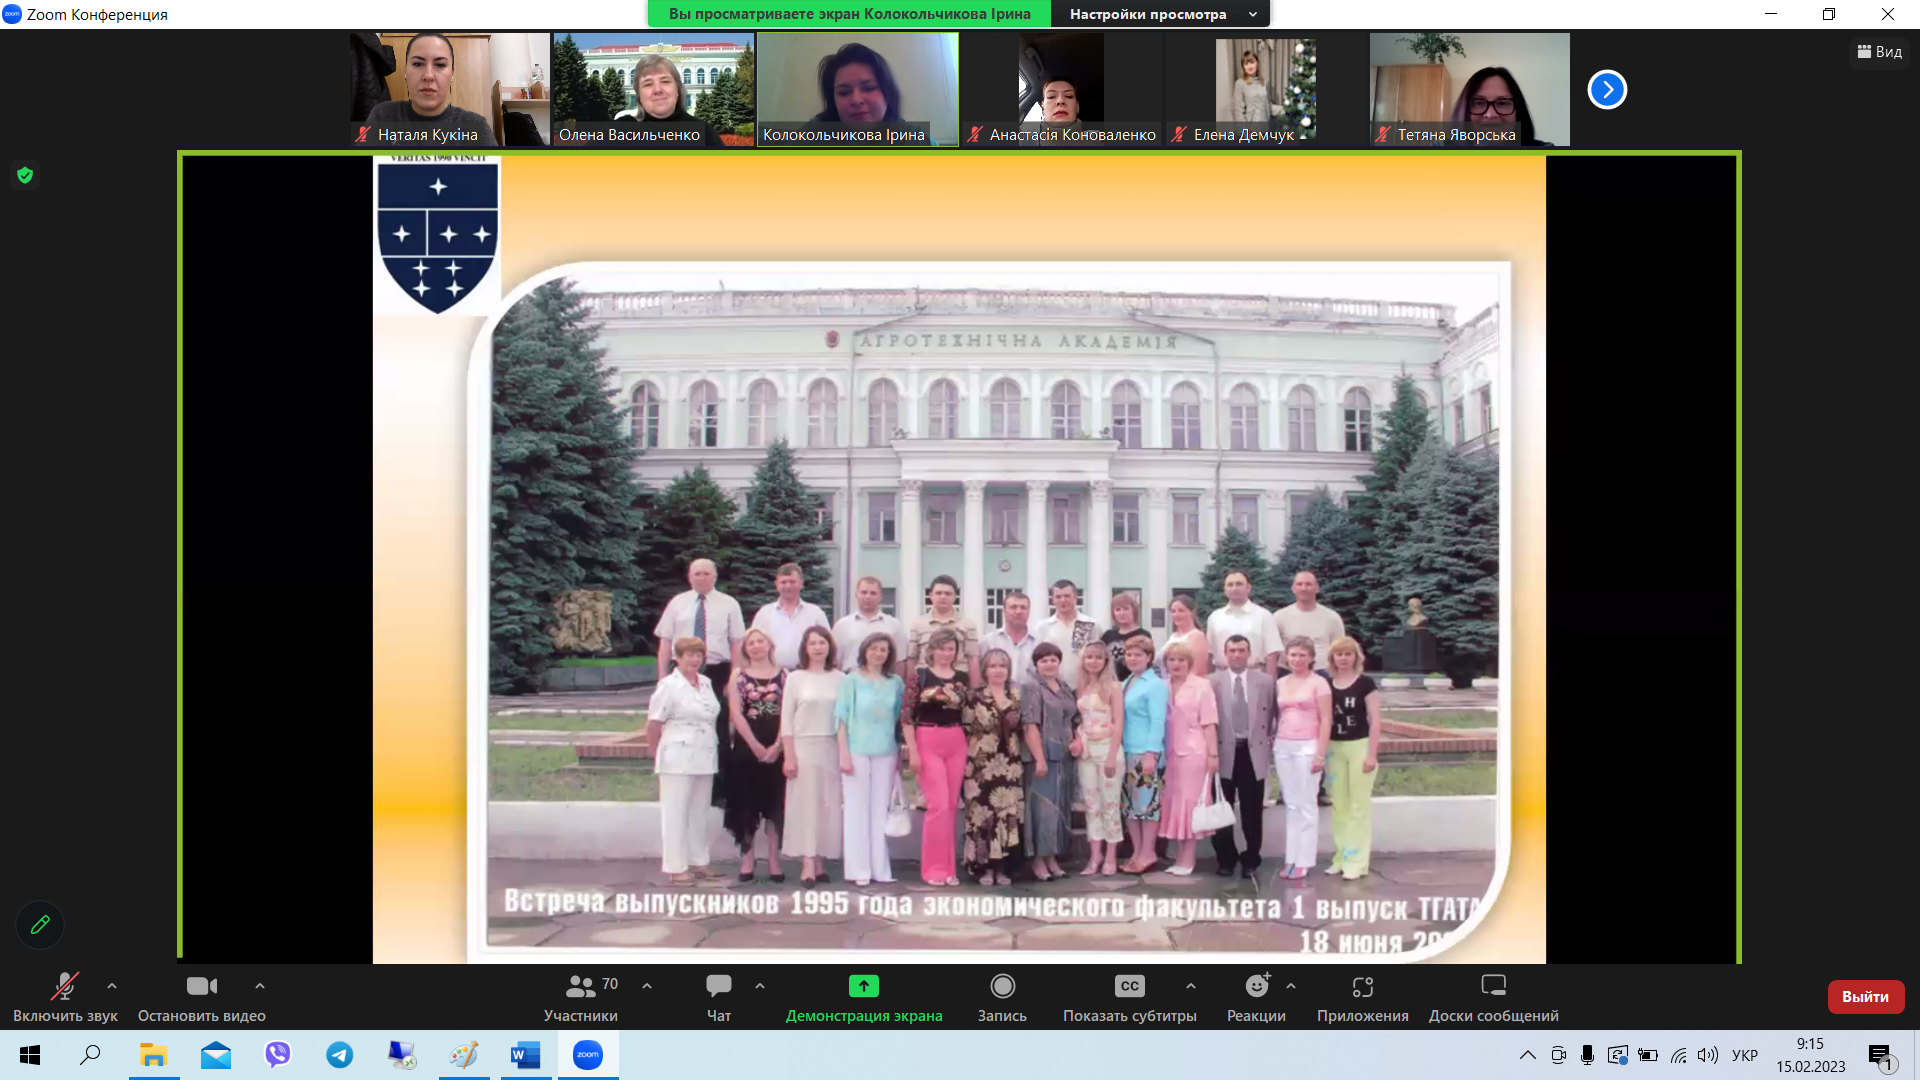This screenshot has width=1920, height=1080.
Task: Click the green encryption shield icon
Action: [x=25, y=176]
